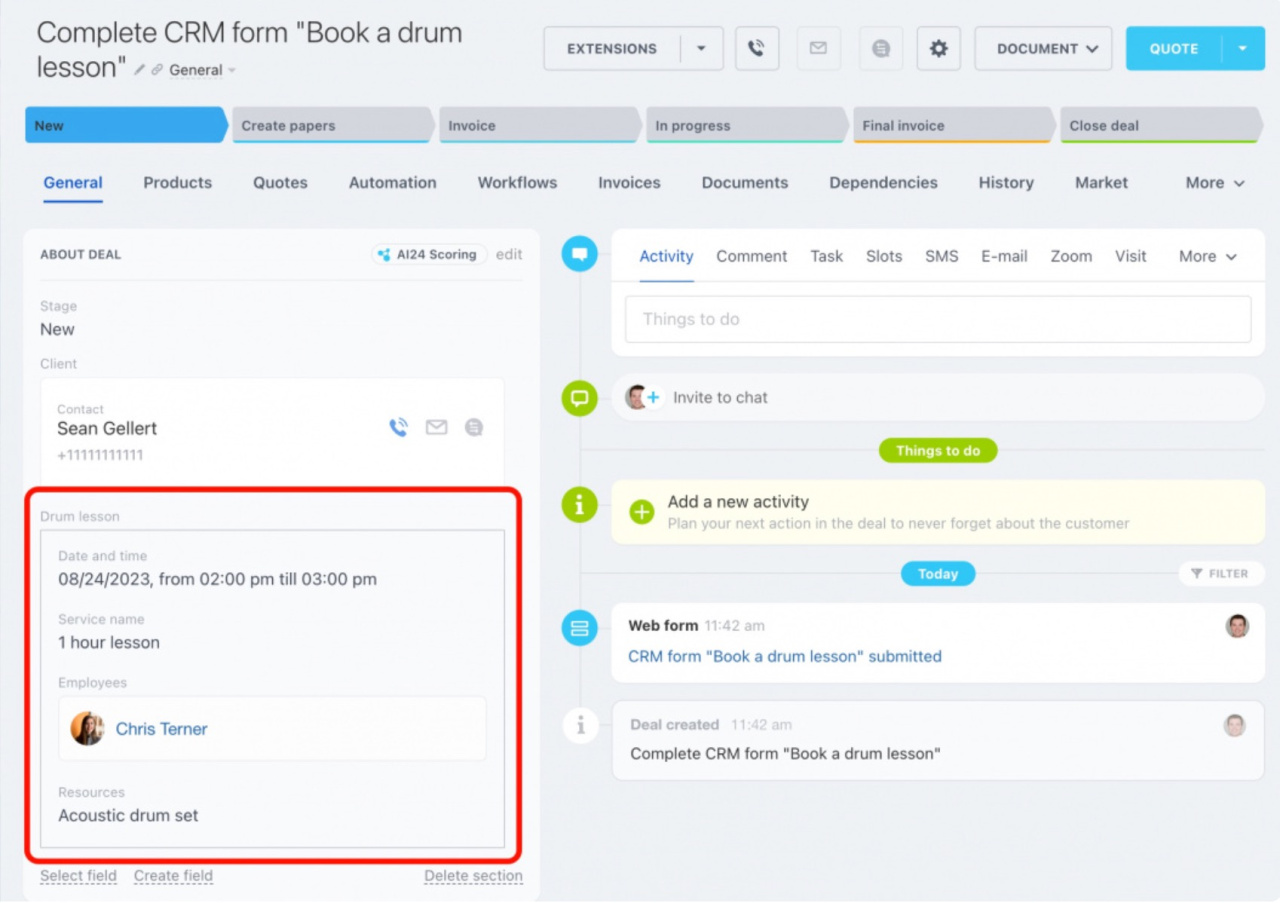Open Chris Terner employee profile link
This screenshot has height=903, width=1280.
pyautogui.click(x=161, y=729)
